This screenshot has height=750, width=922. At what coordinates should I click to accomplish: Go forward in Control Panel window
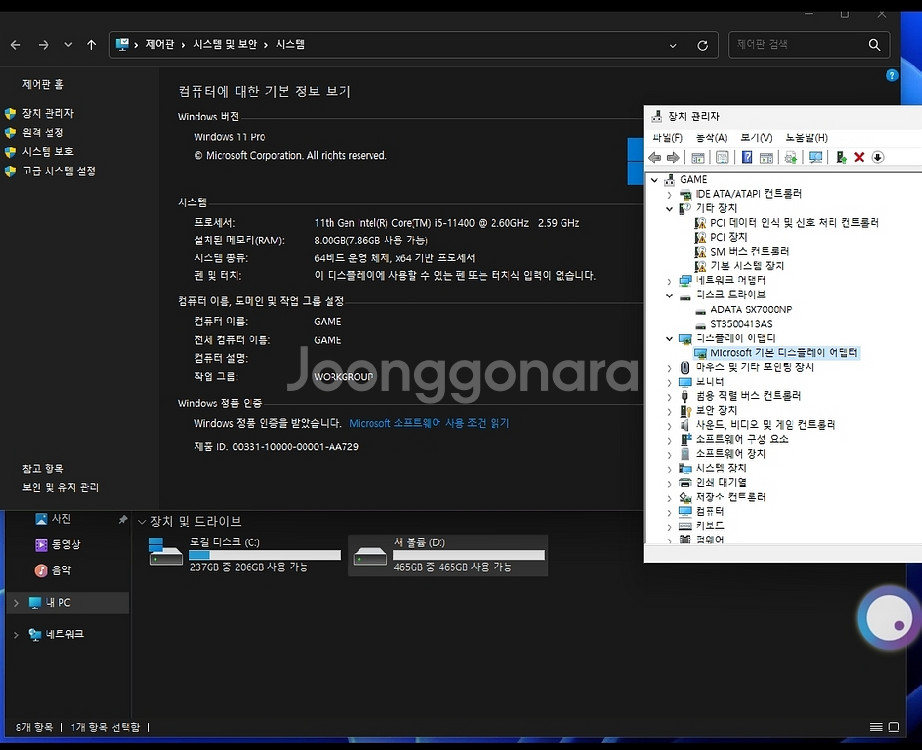coord(44,45)
